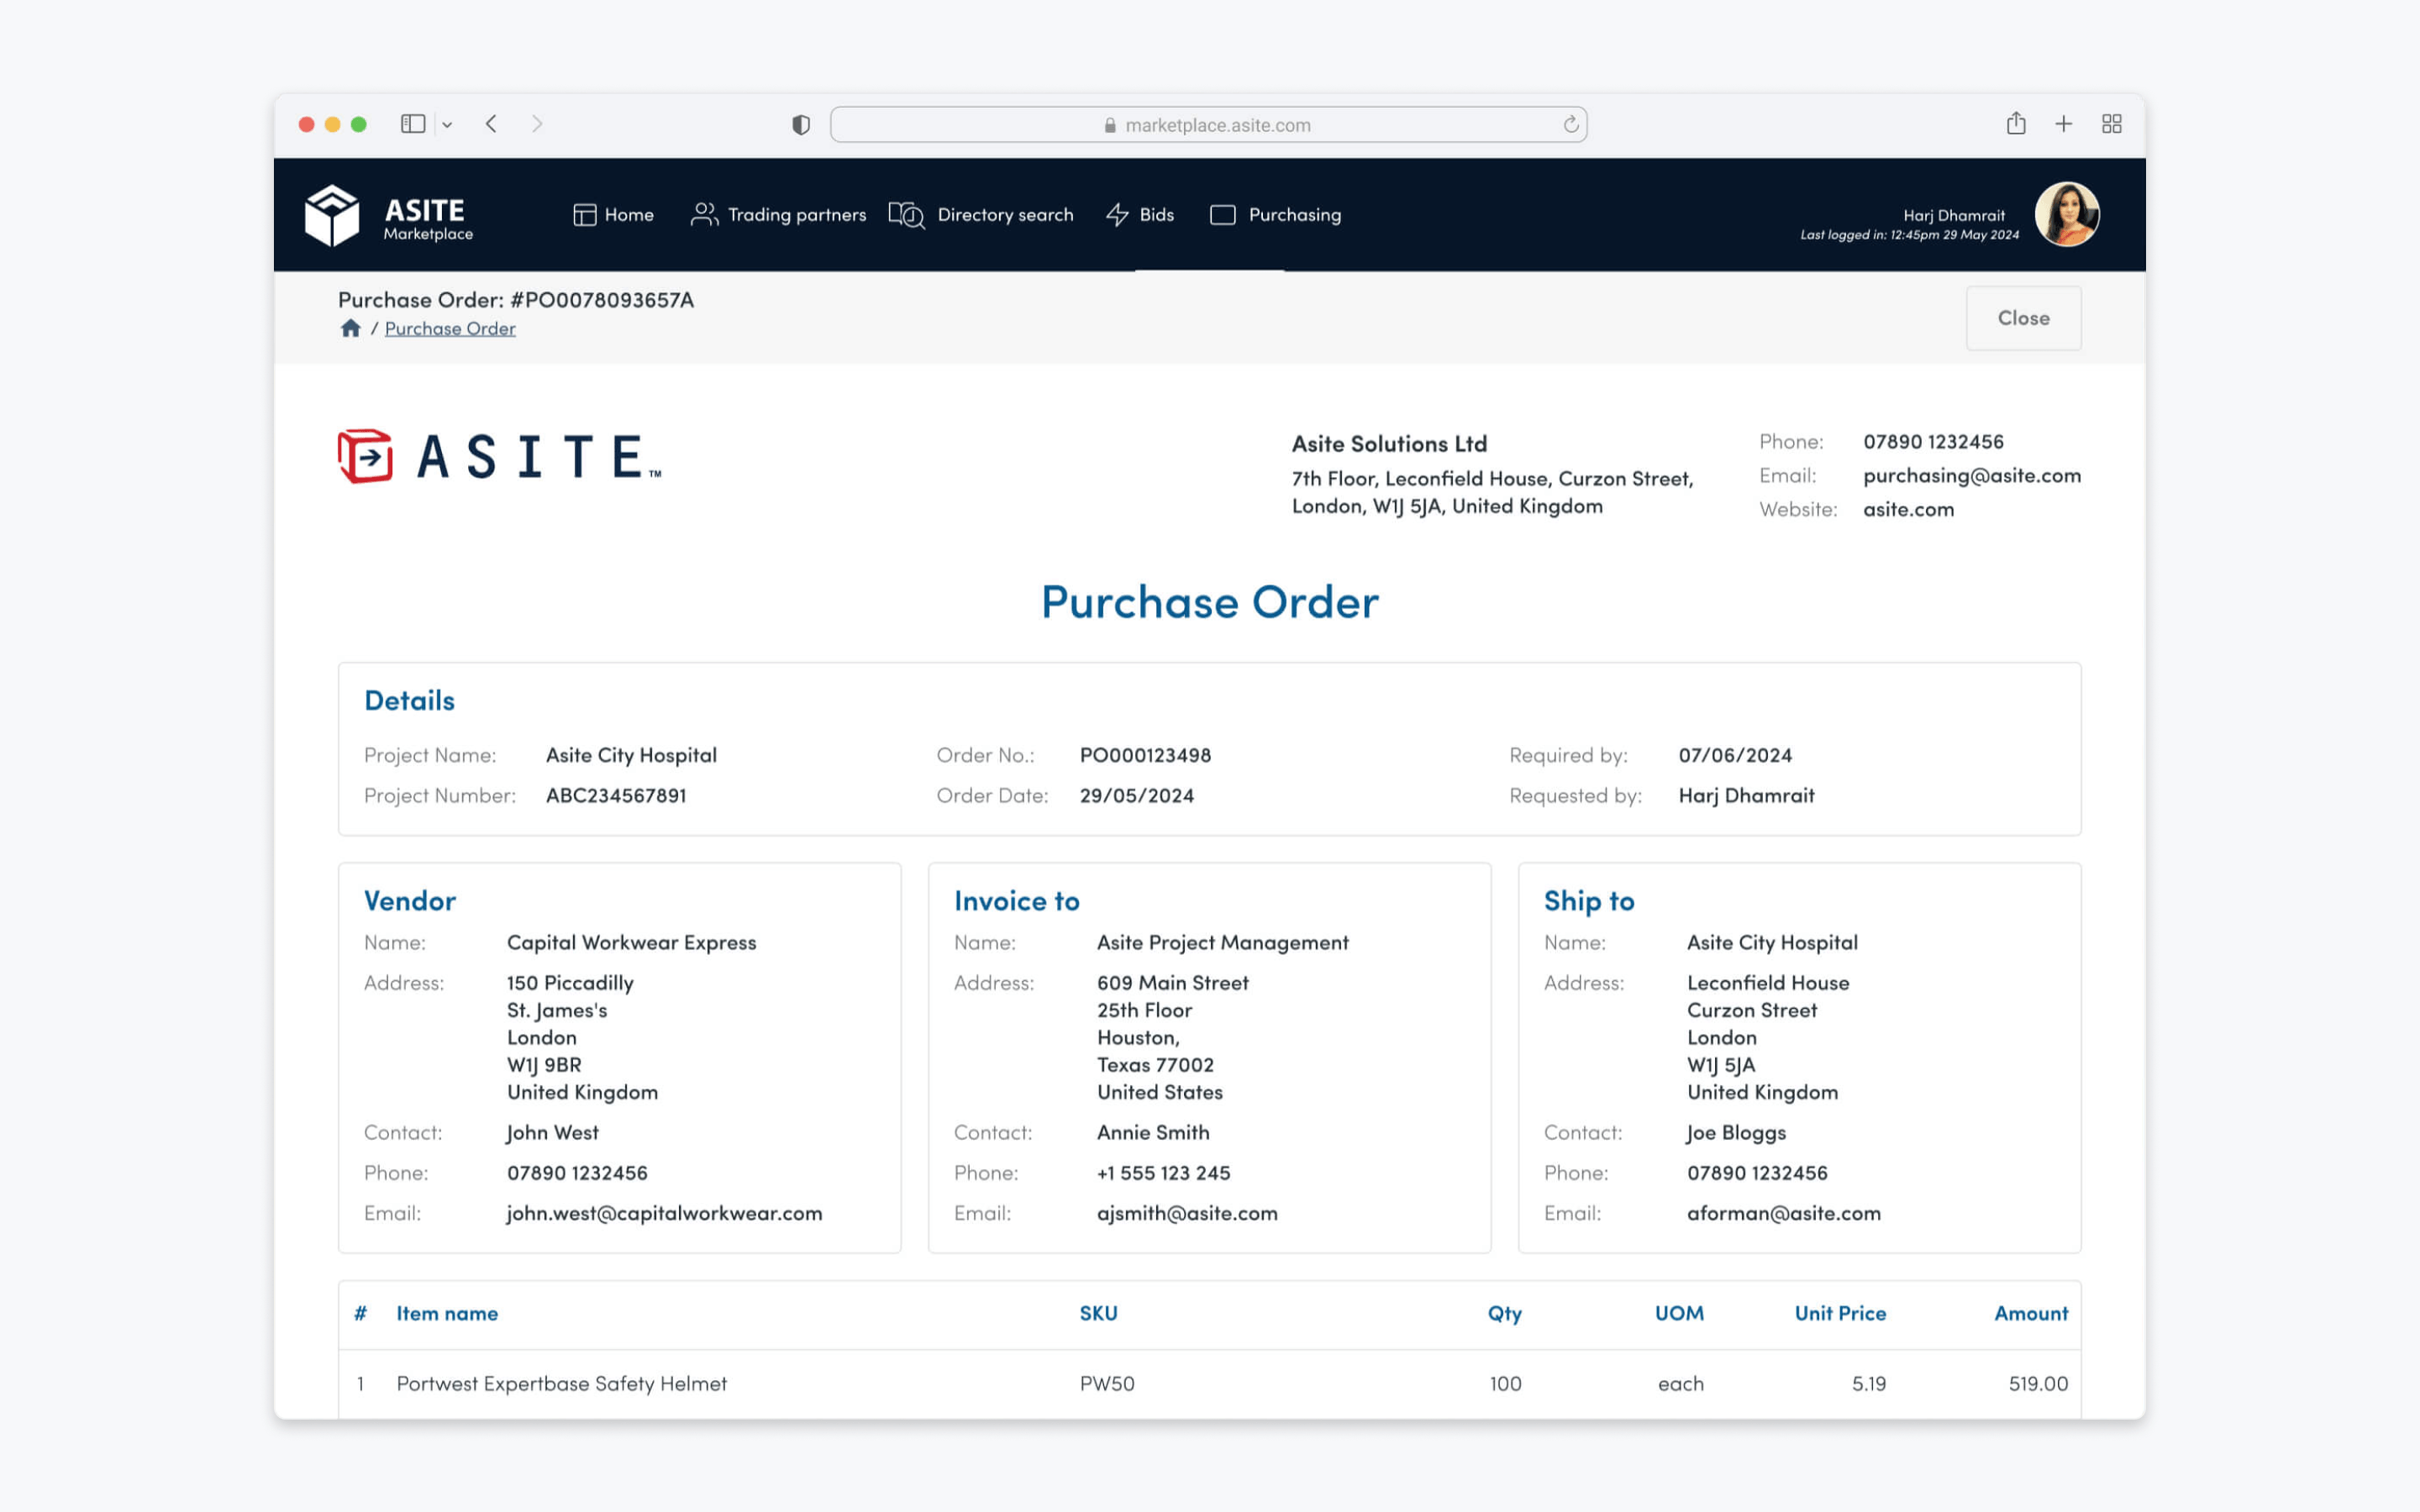Click the SKU column header
The height and width of the screenshot is (1512, 2420).
(1098, 1314)
